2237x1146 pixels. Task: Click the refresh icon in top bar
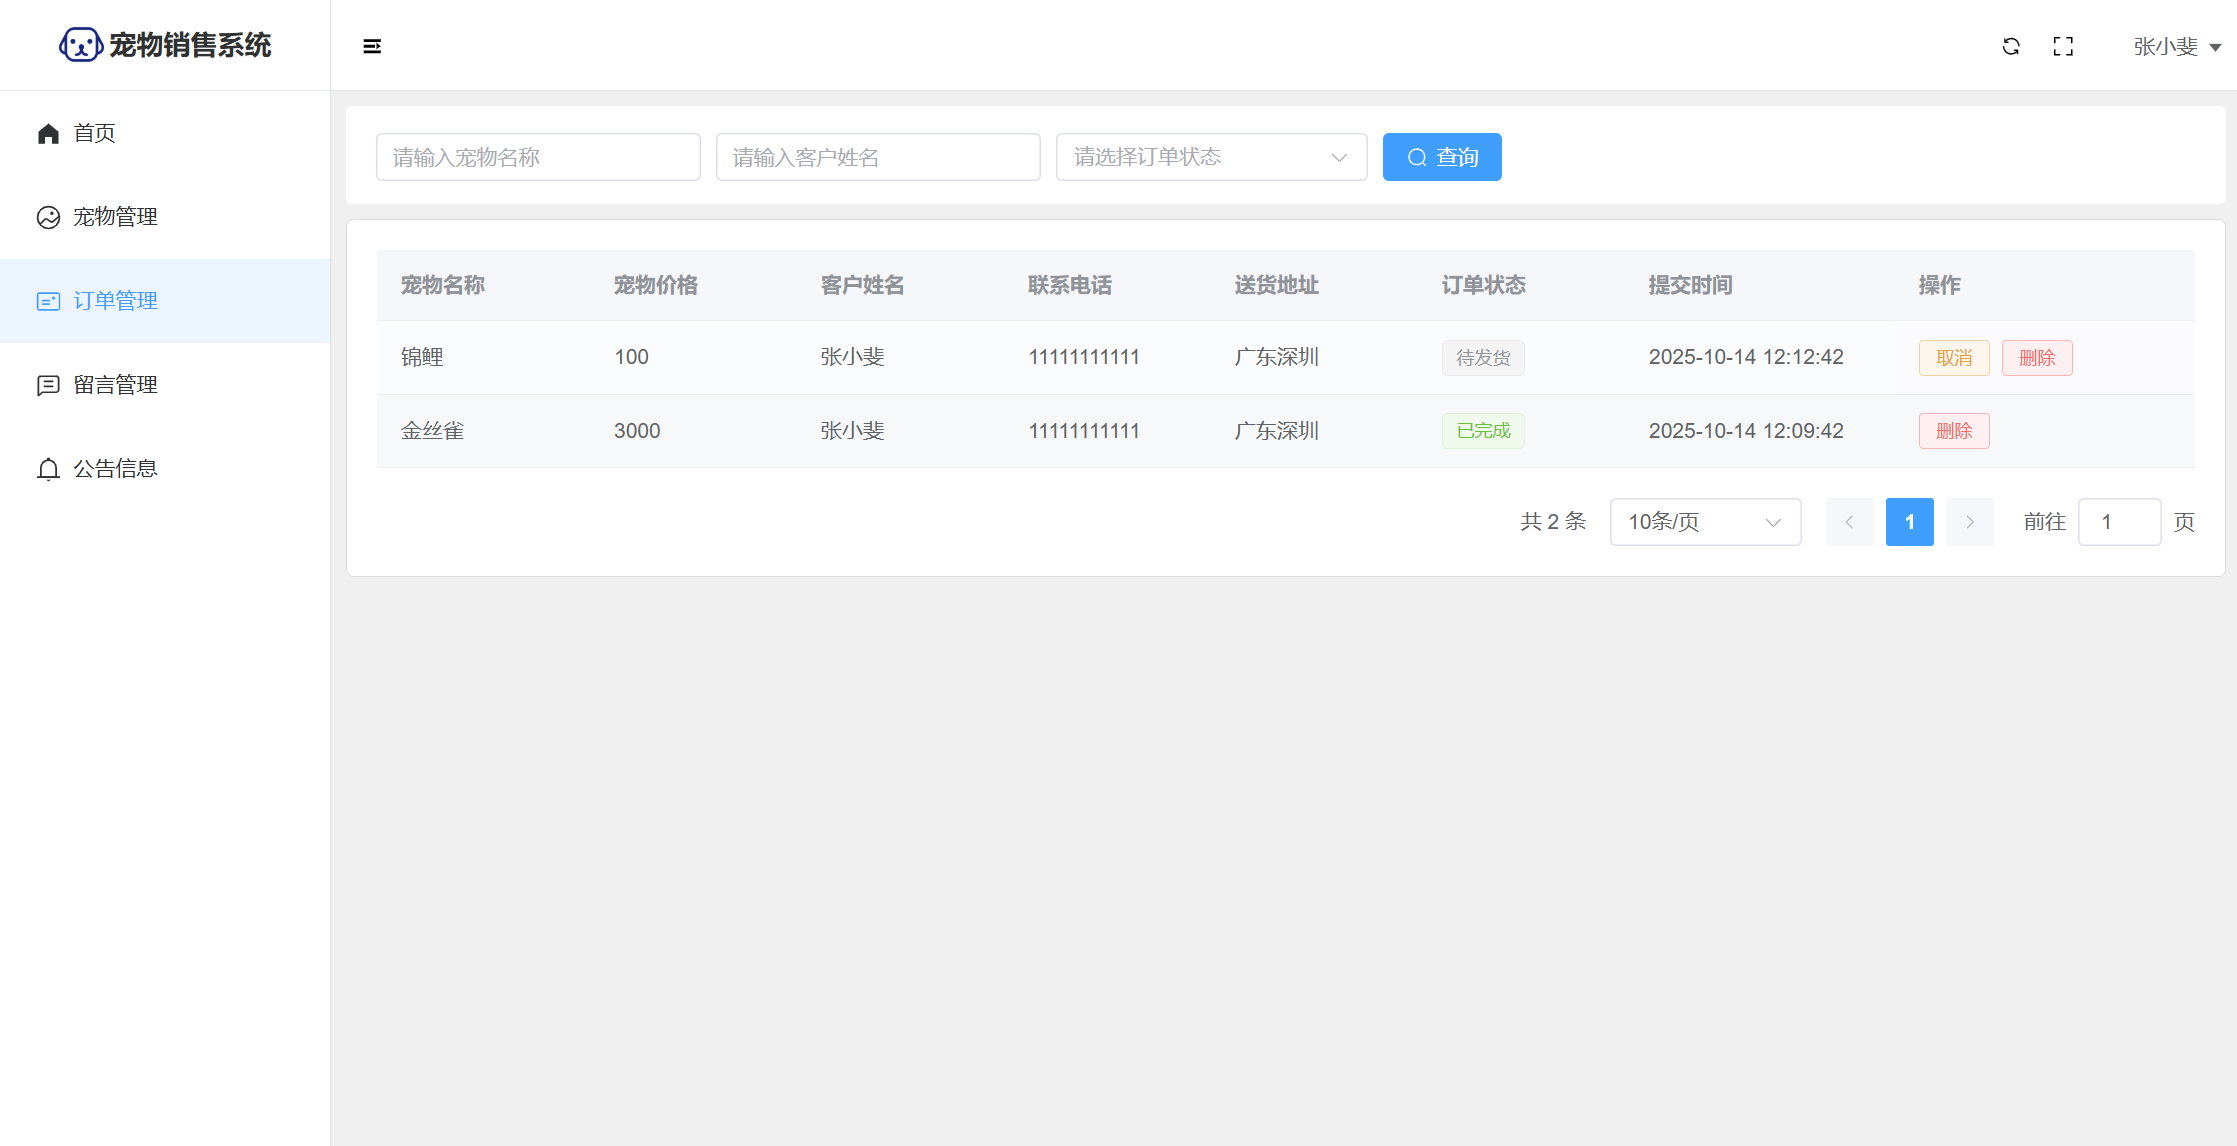[2011, 46]
